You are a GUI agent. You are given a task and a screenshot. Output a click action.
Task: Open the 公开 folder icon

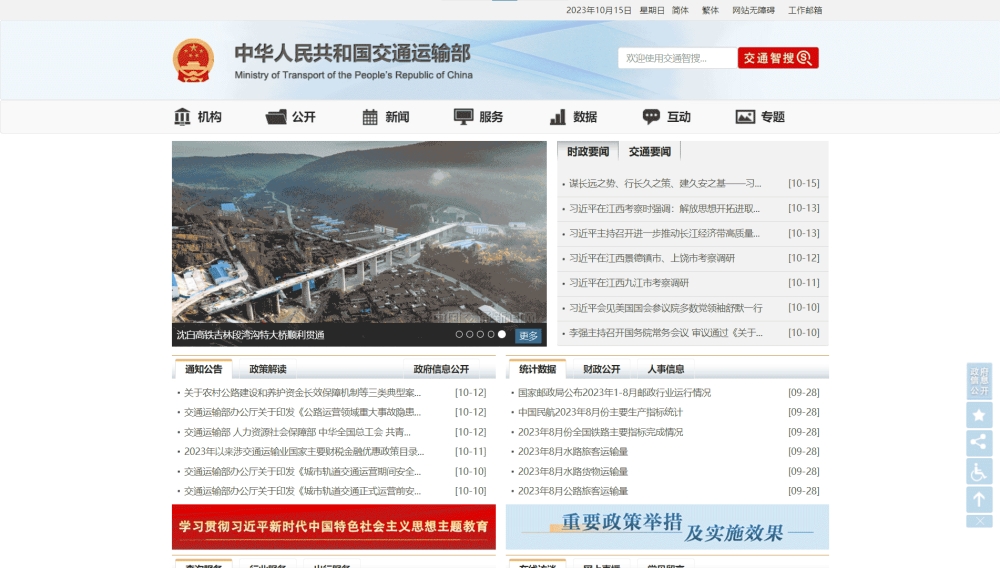276,117
